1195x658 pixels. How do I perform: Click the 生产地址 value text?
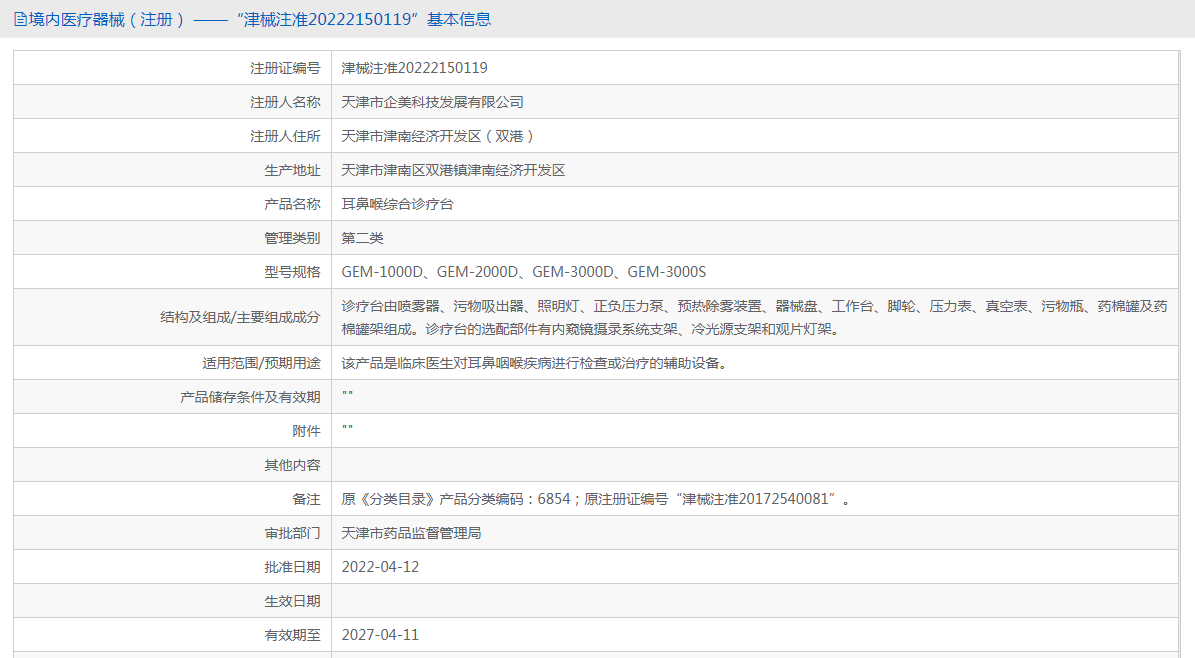(x=453, y=170)
